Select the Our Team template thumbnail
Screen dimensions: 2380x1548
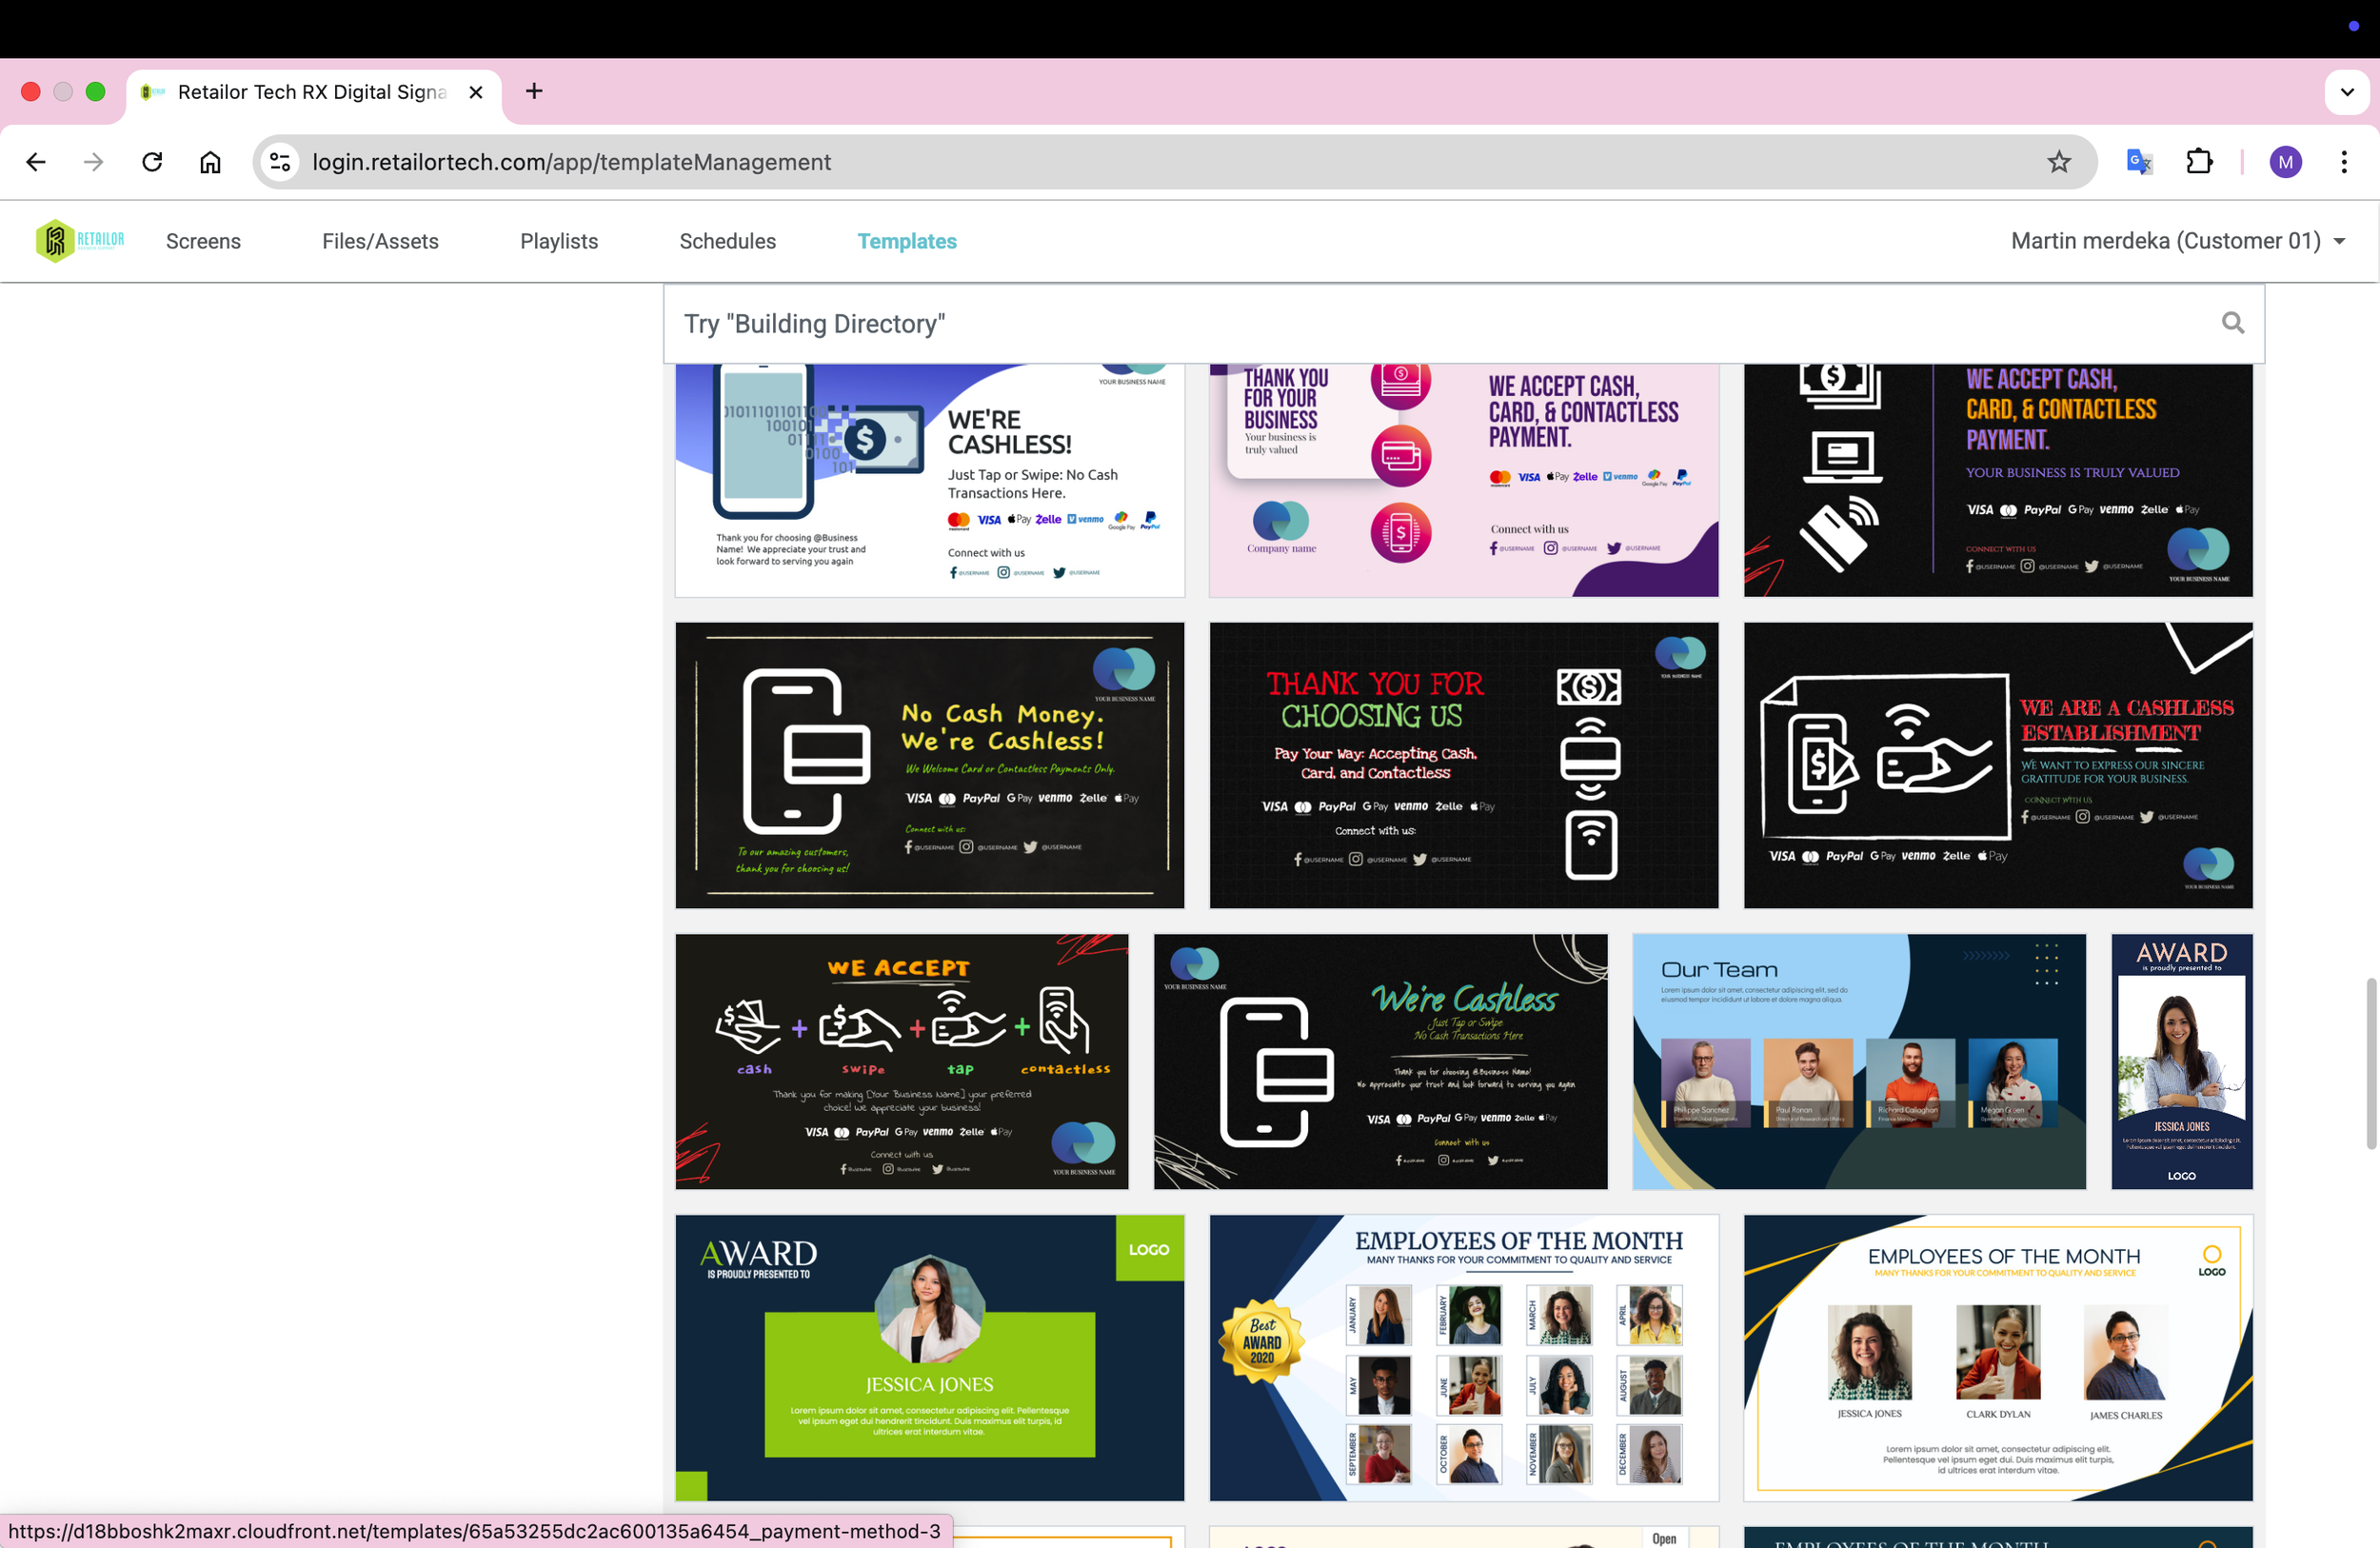(1858, 1061)
